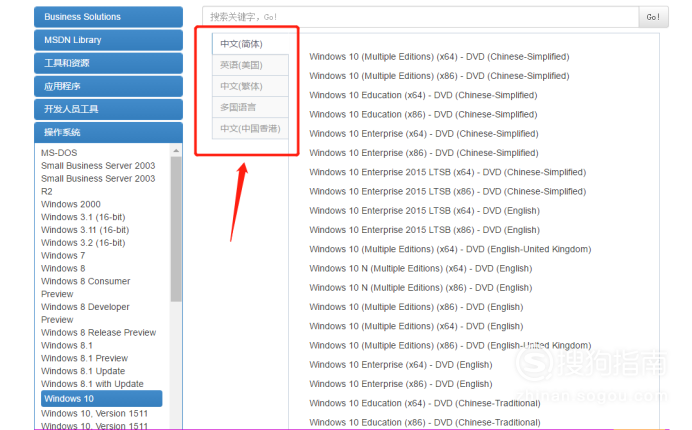Open Enterprise 2015 LTSB (x64) DVD (English)

tap(425, 211)
